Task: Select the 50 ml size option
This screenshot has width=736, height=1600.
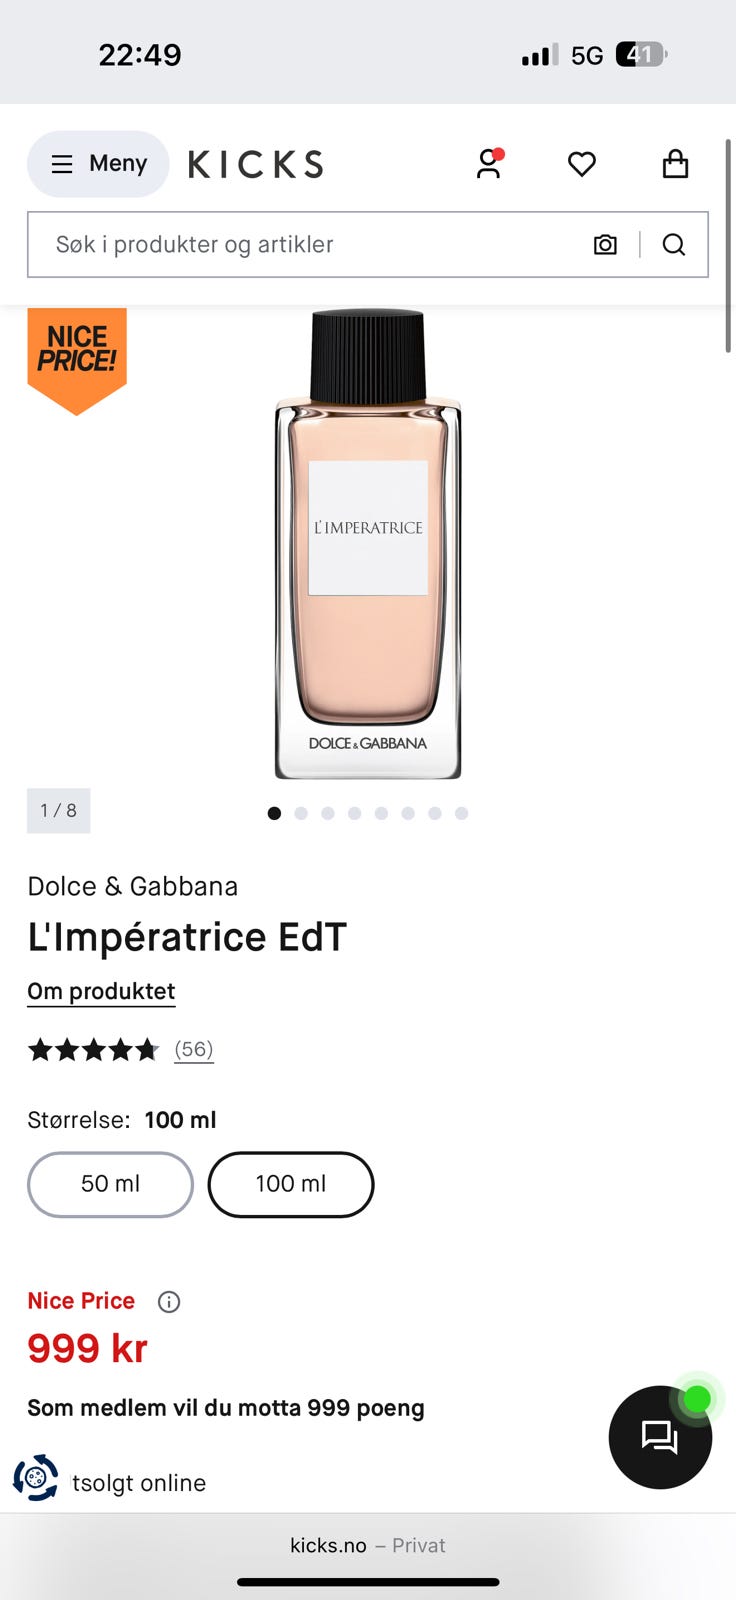Action: pos(110,1184)
